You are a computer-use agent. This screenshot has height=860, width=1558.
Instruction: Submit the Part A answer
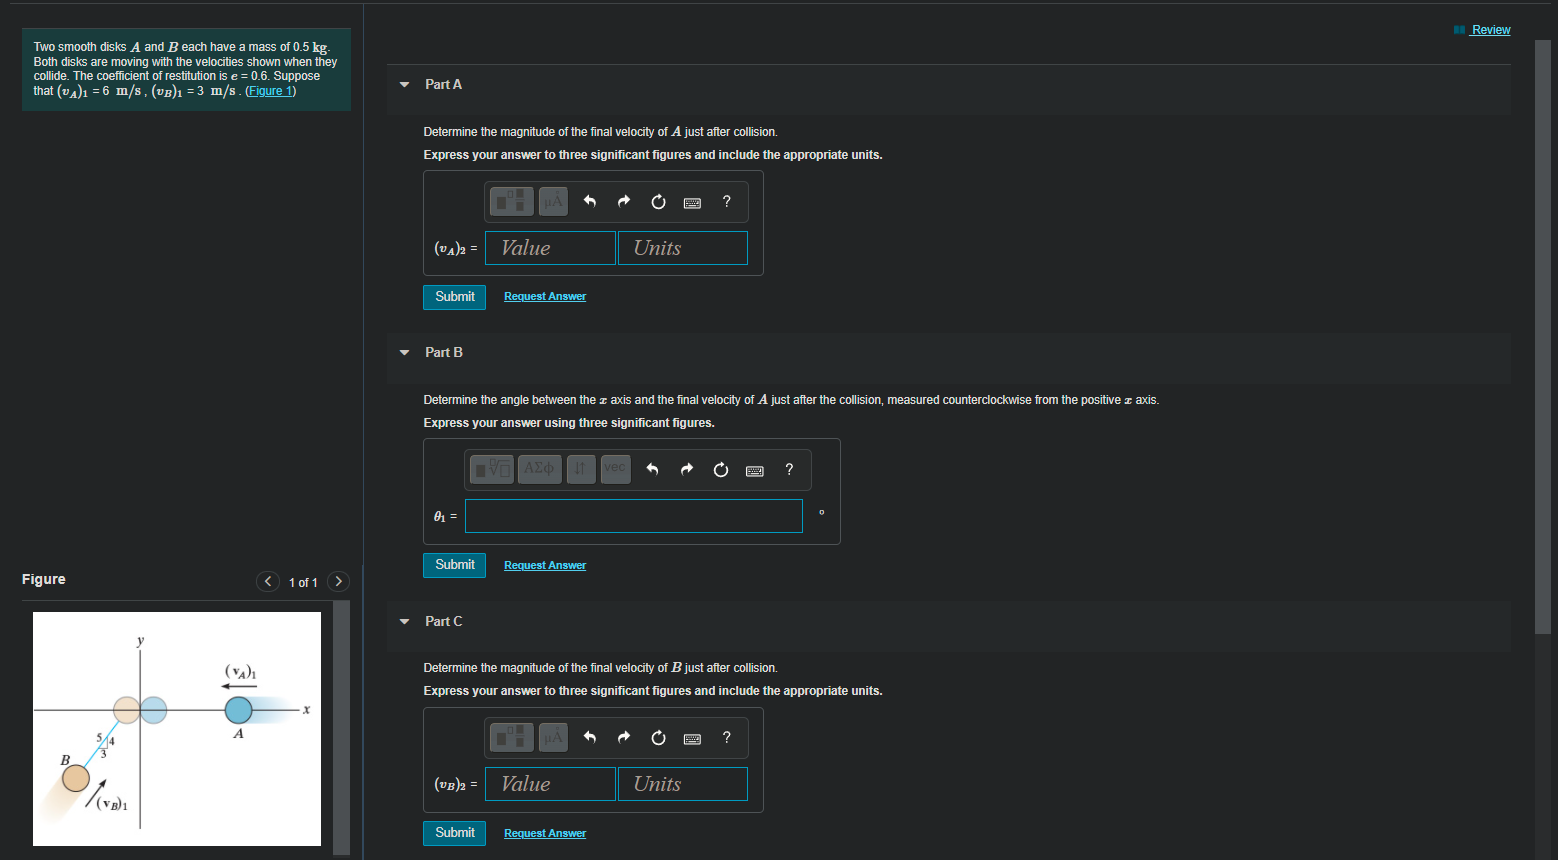point(454,297)
